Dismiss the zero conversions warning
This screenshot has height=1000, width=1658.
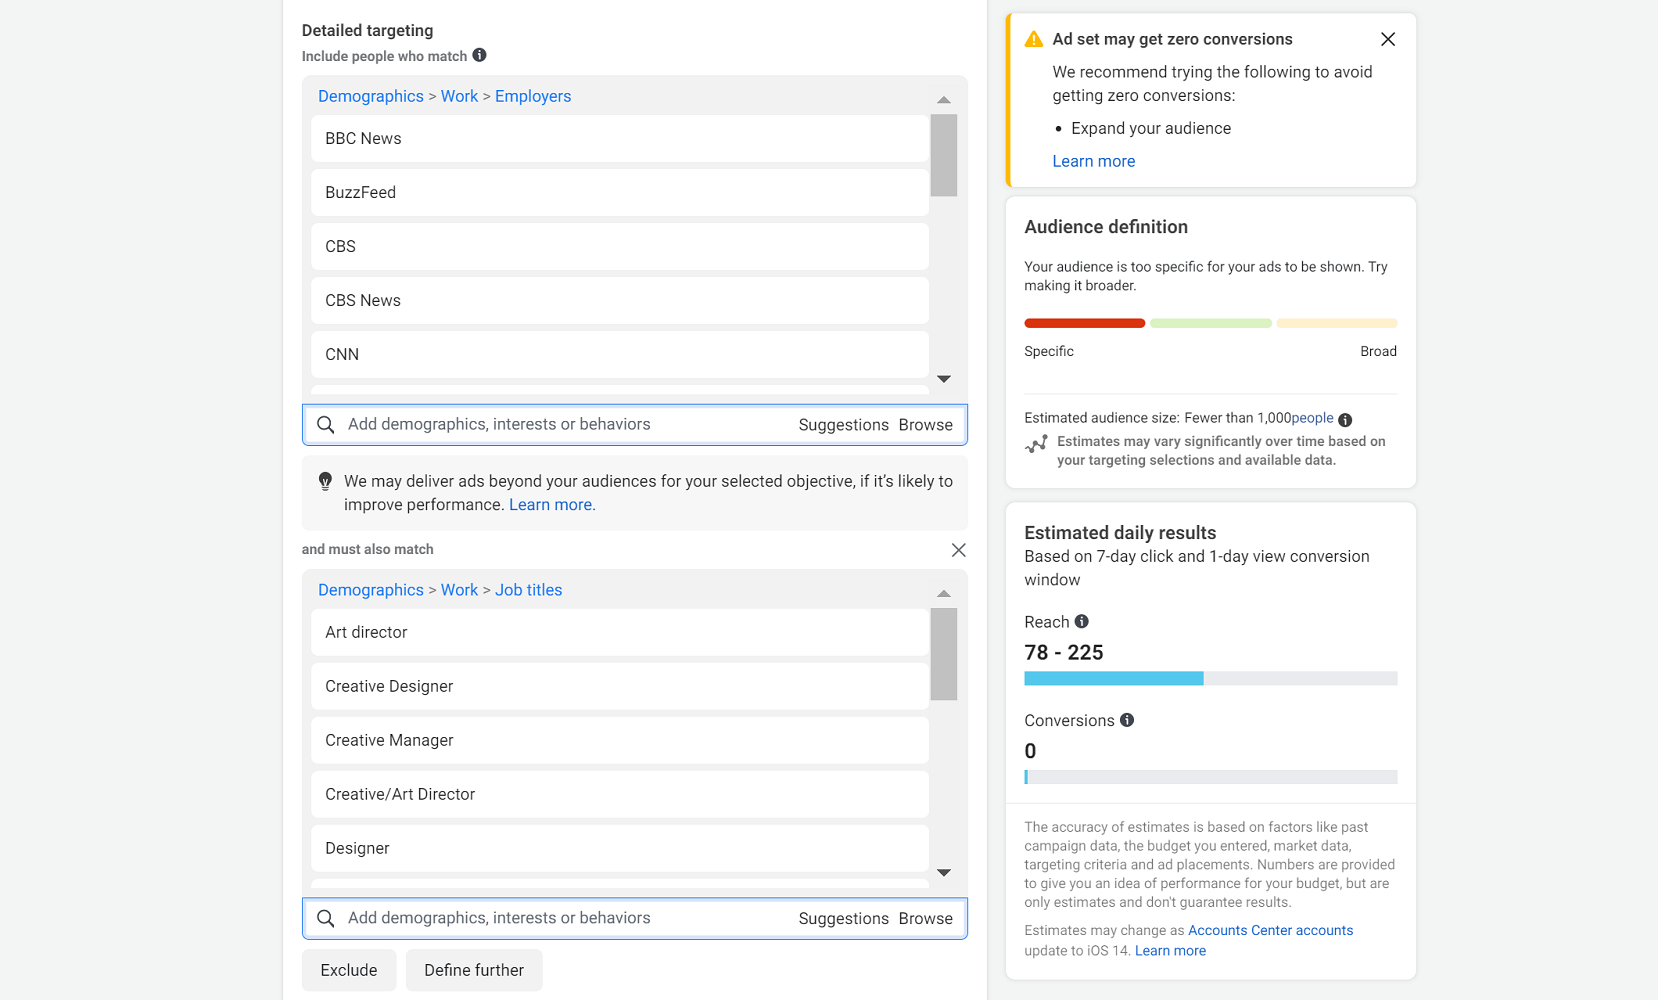click(x=1387, y=39)
